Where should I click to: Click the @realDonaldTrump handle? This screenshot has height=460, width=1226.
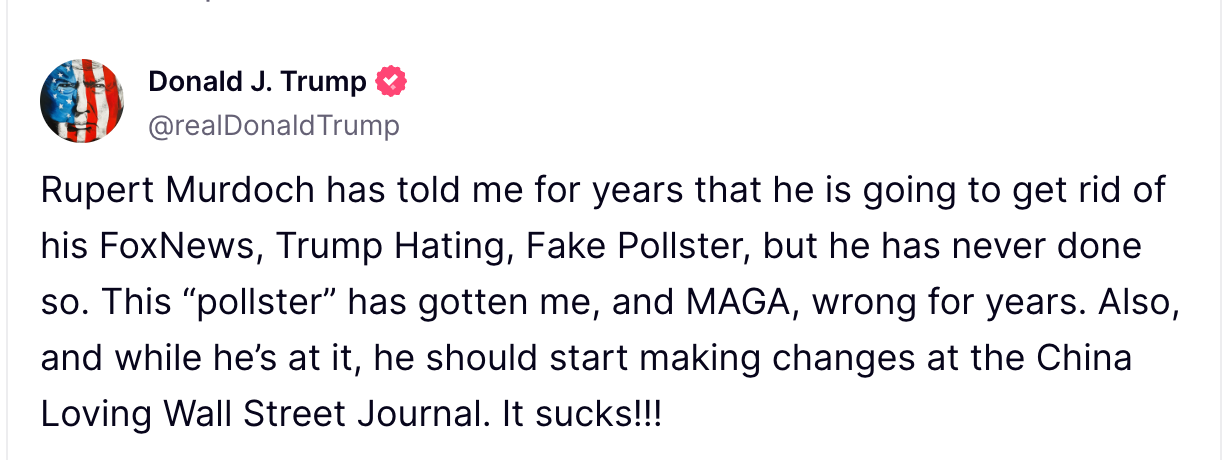pyautogui.click(x=273, y=125)
